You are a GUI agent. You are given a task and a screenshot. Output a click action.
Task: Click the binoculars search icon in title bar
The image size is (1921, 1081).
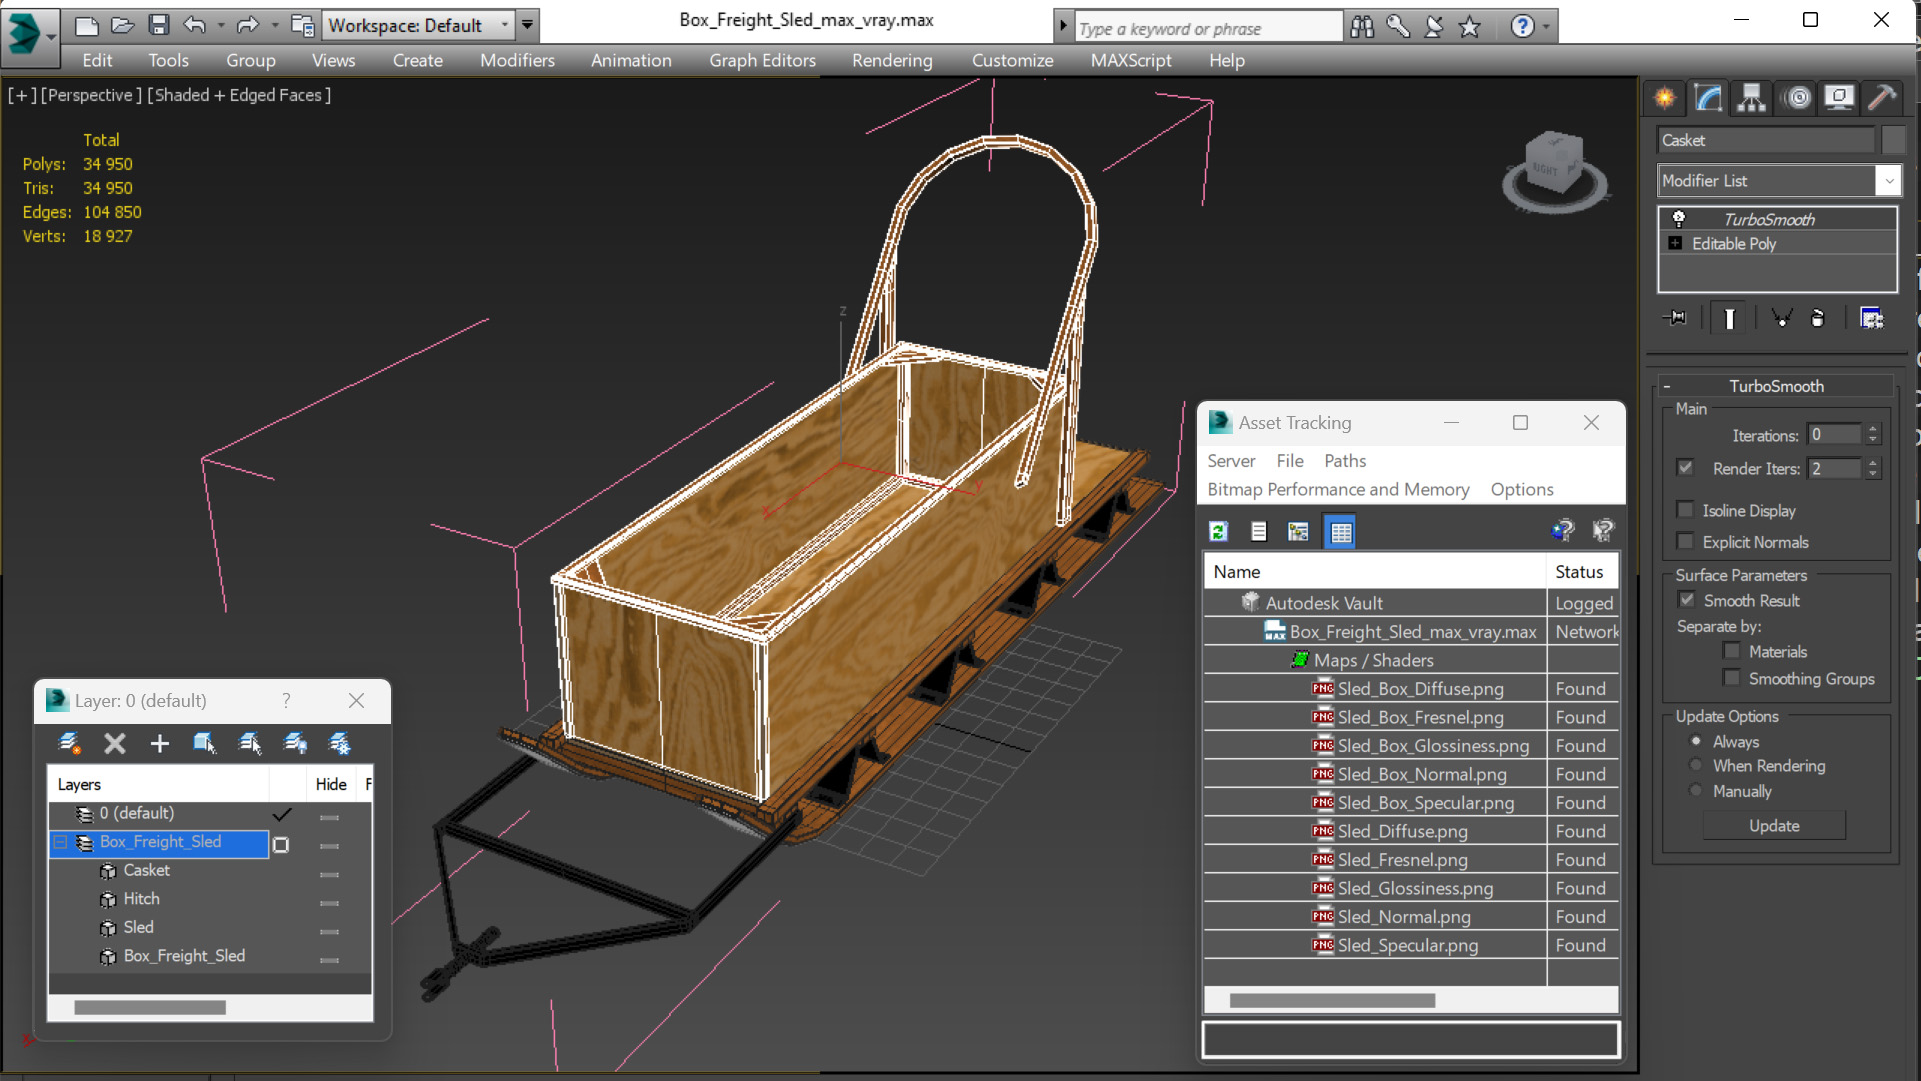coord(1361,27)
